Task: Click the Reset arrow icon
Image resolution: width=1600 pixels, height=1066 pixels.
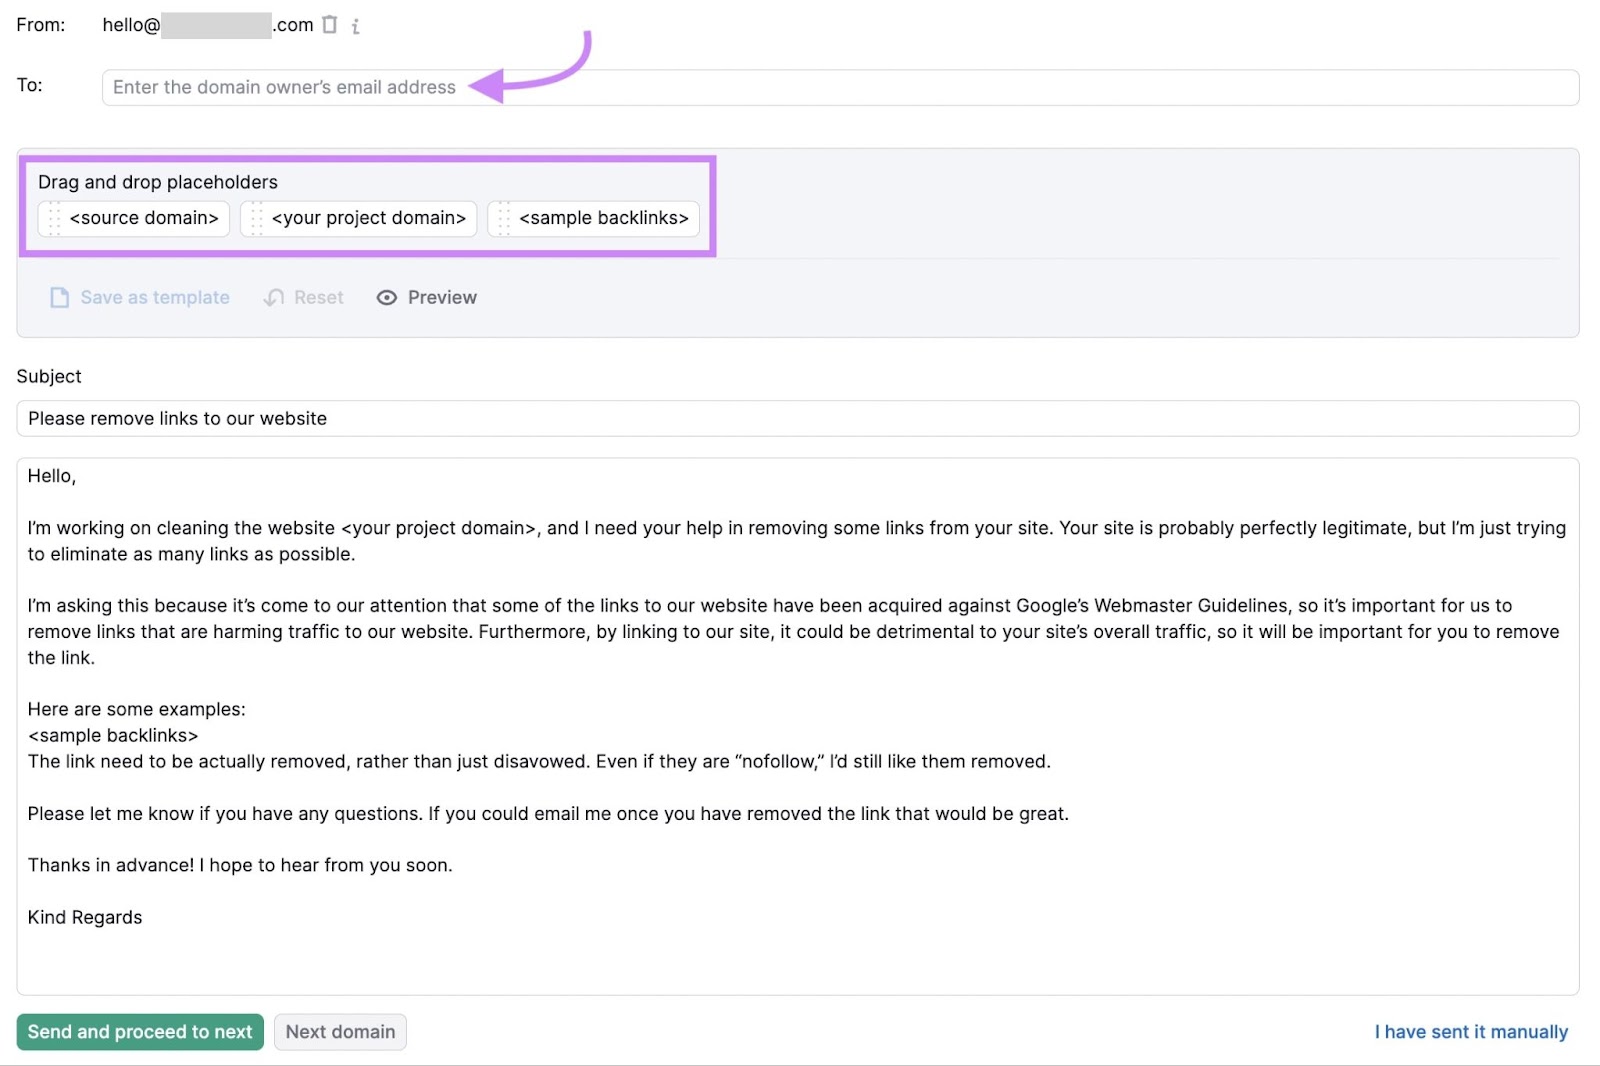Action: (274, 298)
